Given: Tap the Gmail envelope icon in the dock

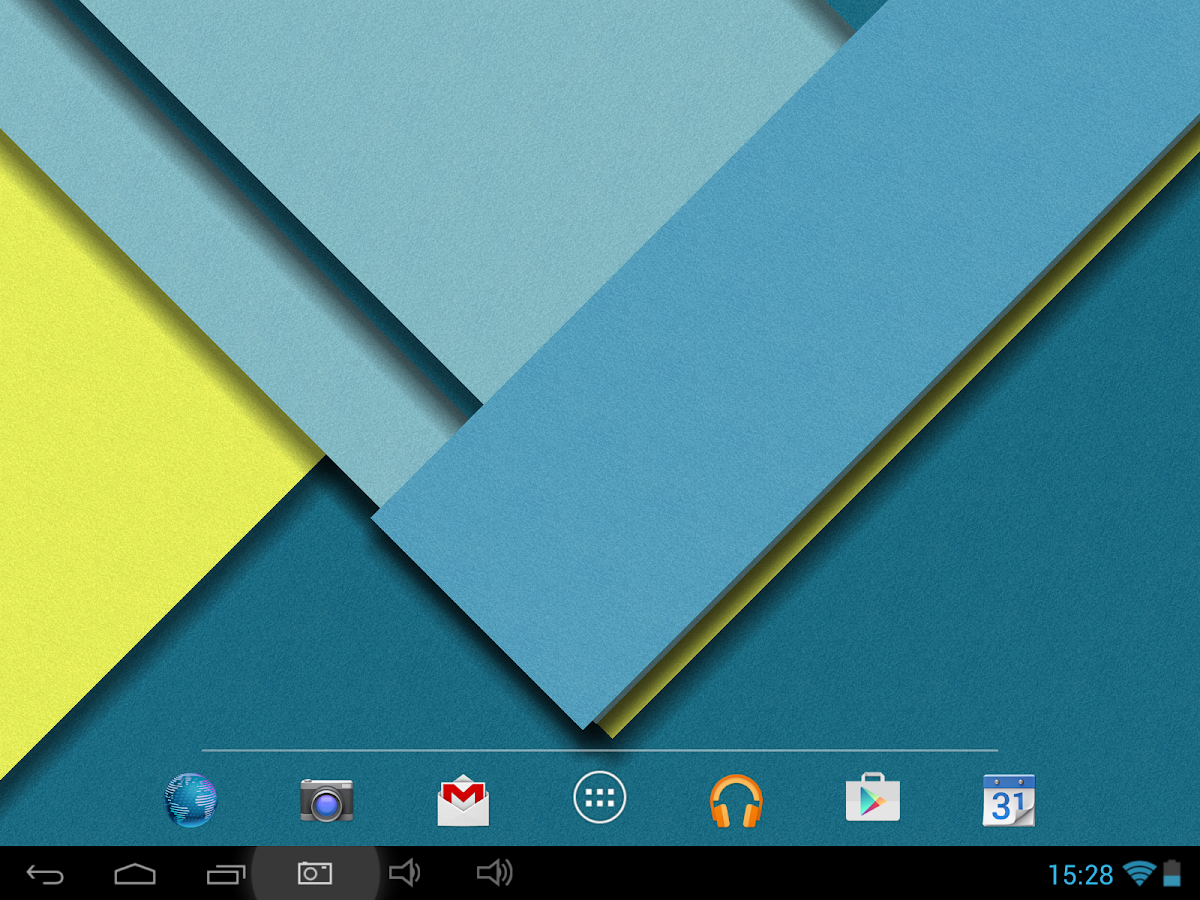Looking at the screenshot, I should [x=462, y=798].
